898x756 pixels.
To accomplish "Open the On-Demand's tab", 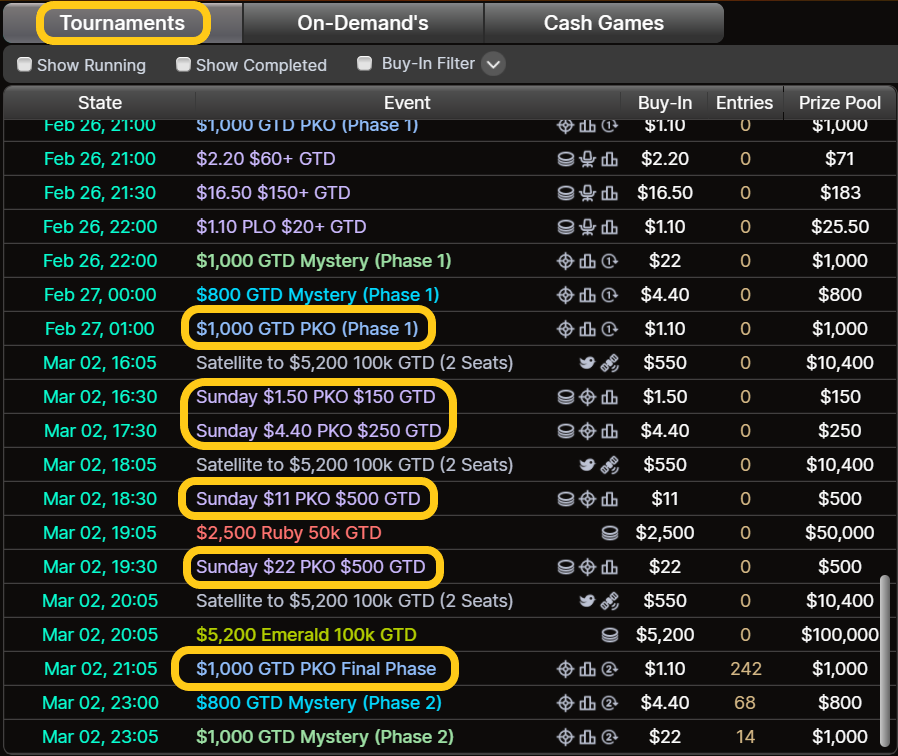I will 363,23.
